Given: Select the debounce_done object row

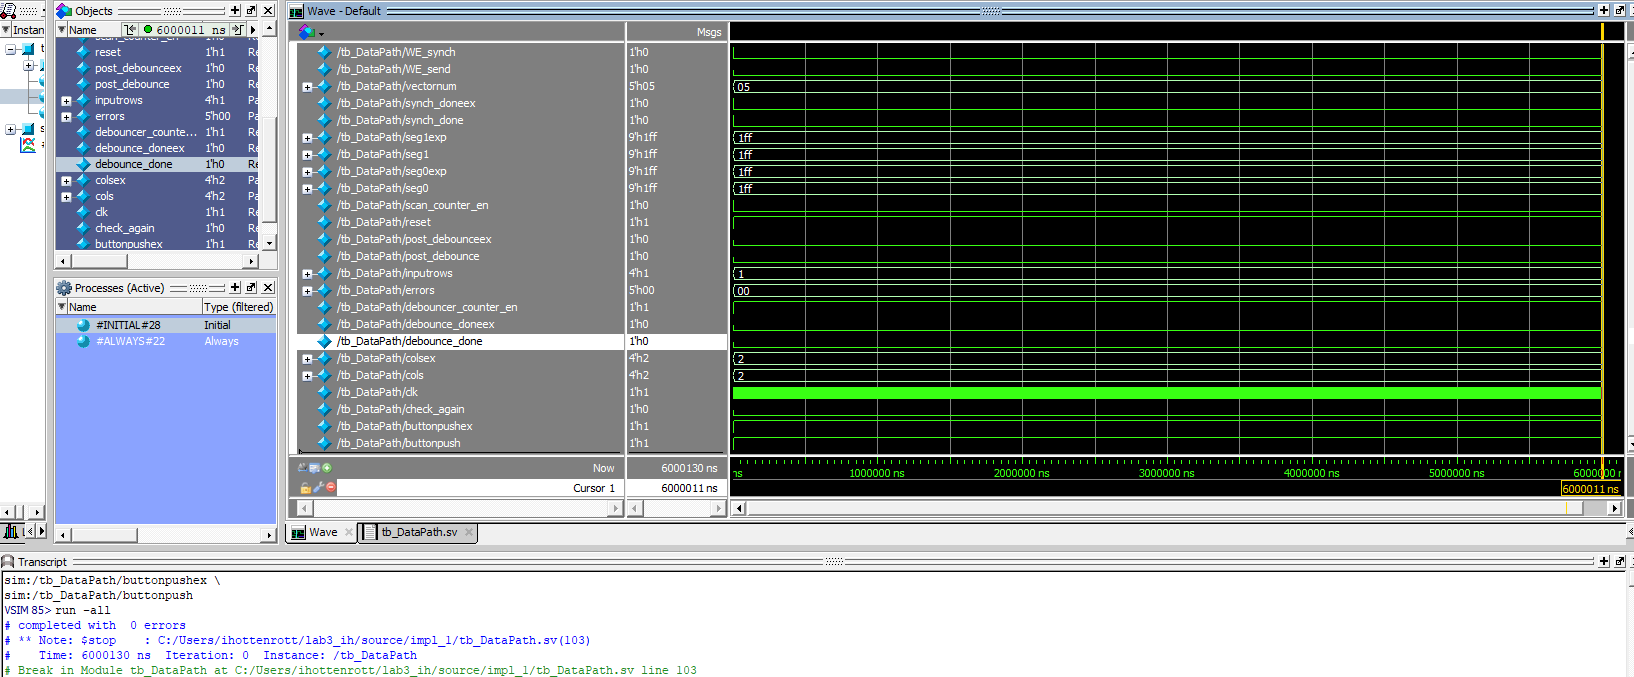Looking at the screenshot, I should click(133, 164).
